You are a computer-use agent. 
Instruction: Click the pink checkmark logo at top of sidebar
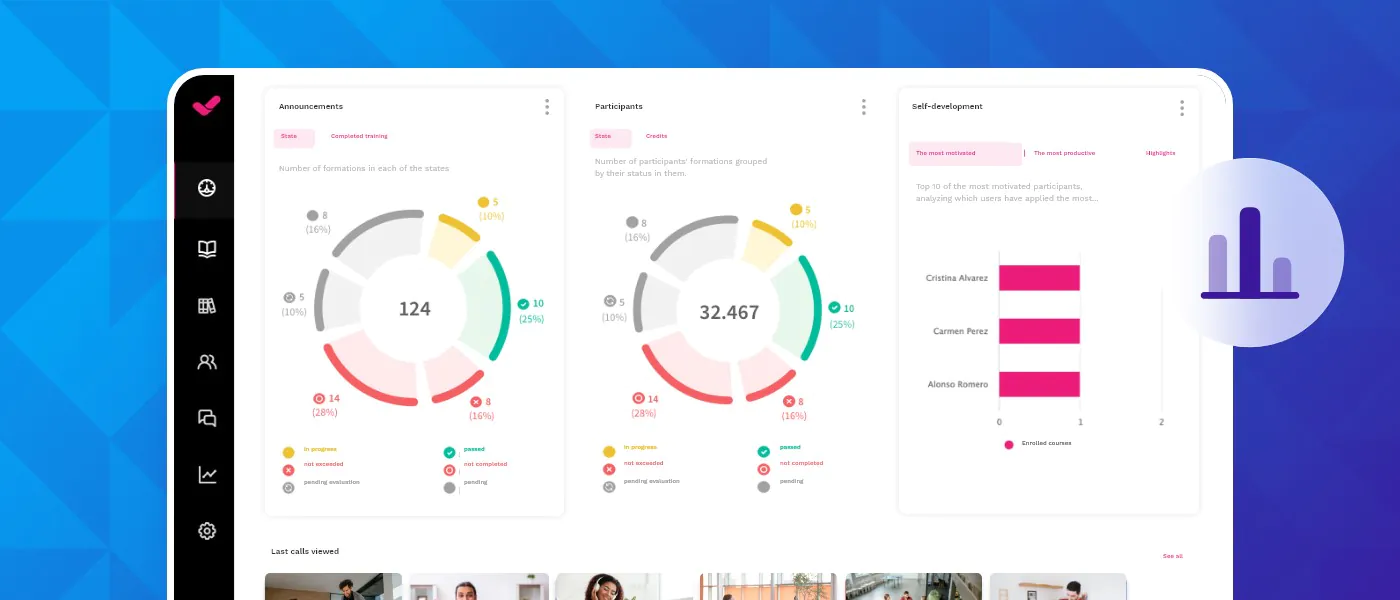click(206, 105)
